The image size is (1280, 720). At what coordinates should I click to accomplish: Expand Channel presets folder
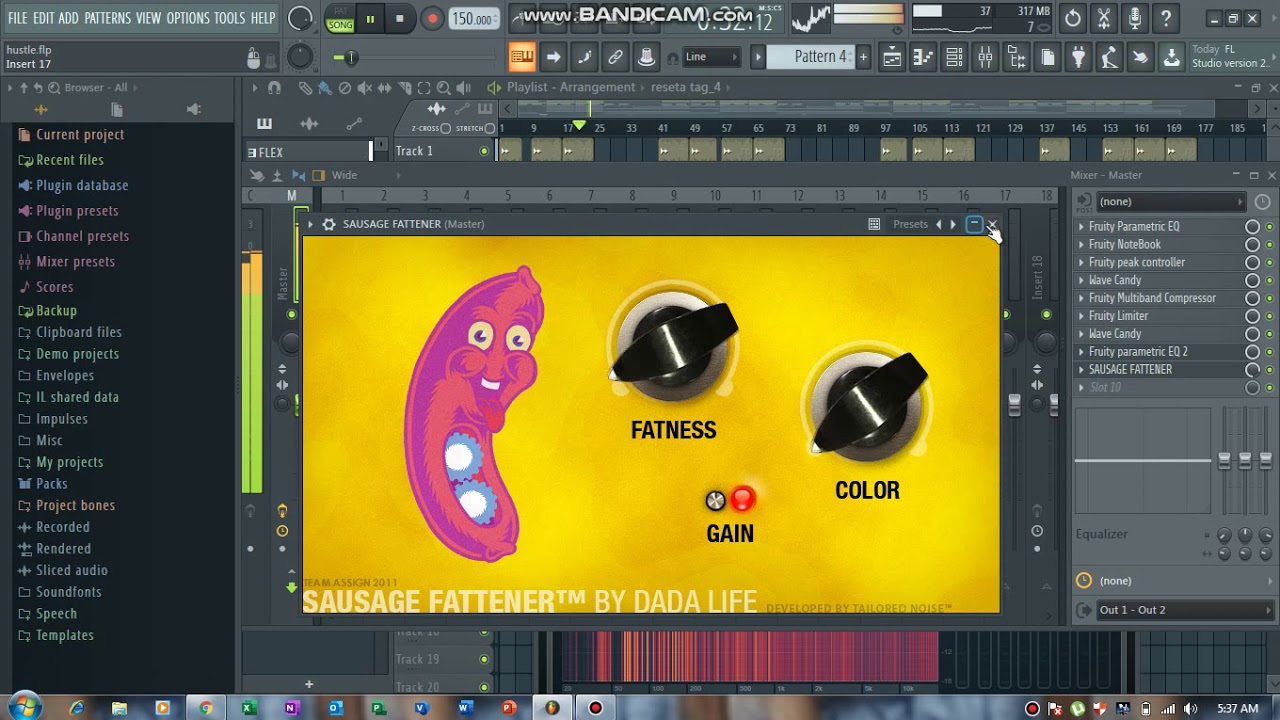[x=82, y=236]
